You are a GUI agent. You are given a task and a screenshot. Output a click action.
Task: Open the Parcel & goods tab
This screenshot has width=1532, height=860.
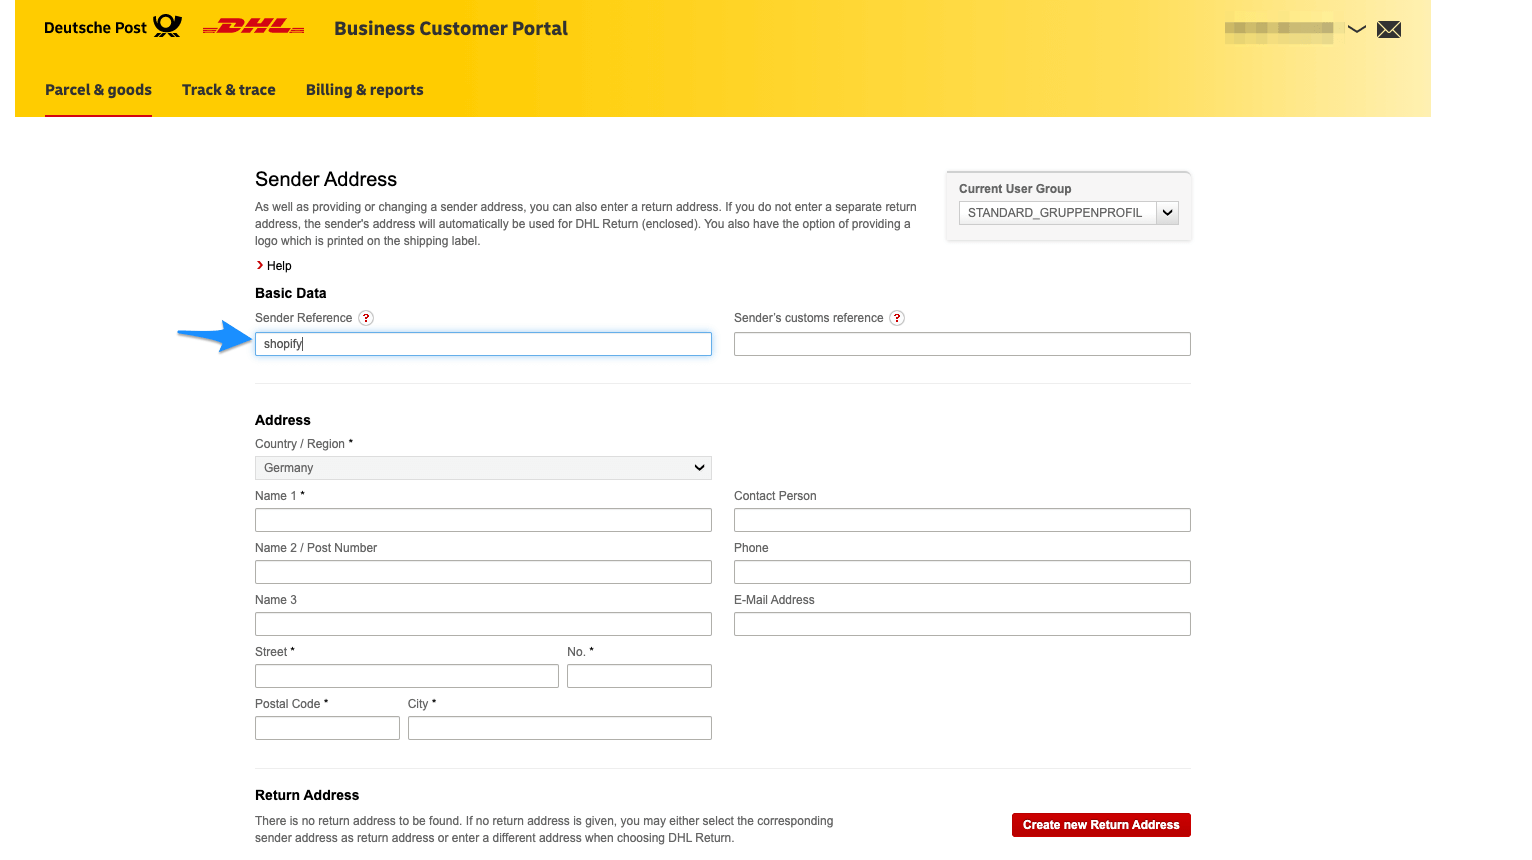click(x=98, y=90)
